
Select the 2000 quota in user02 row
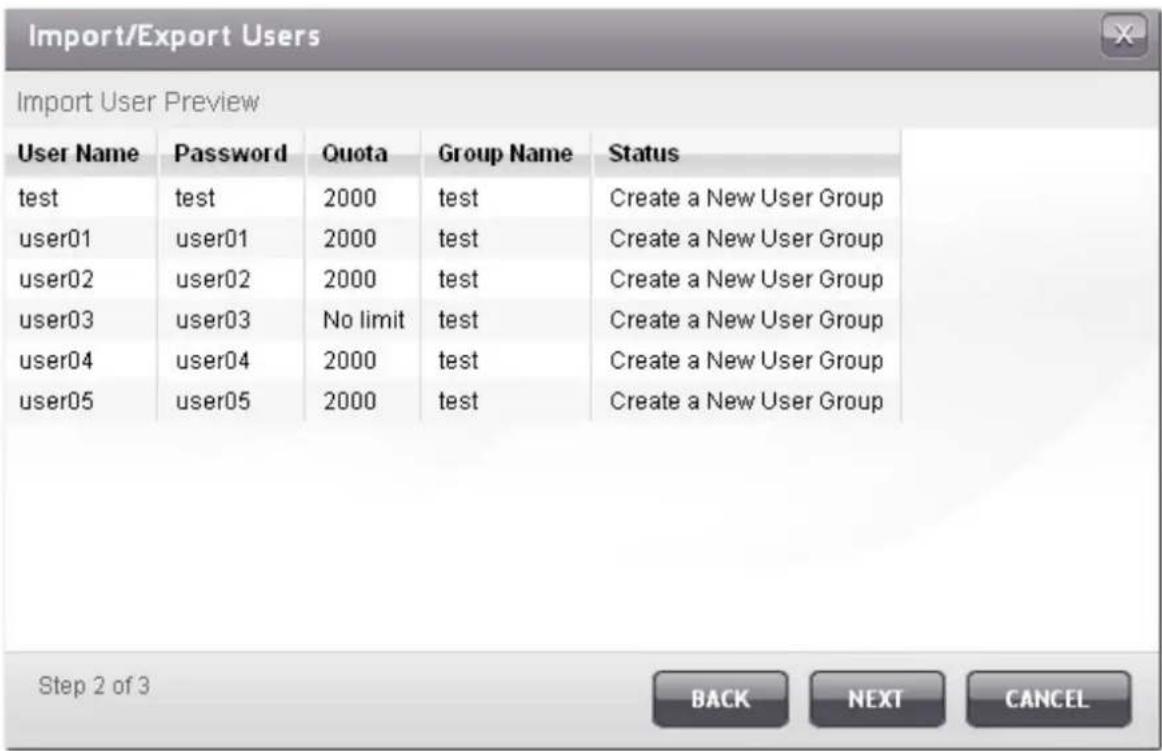[350, 279]
